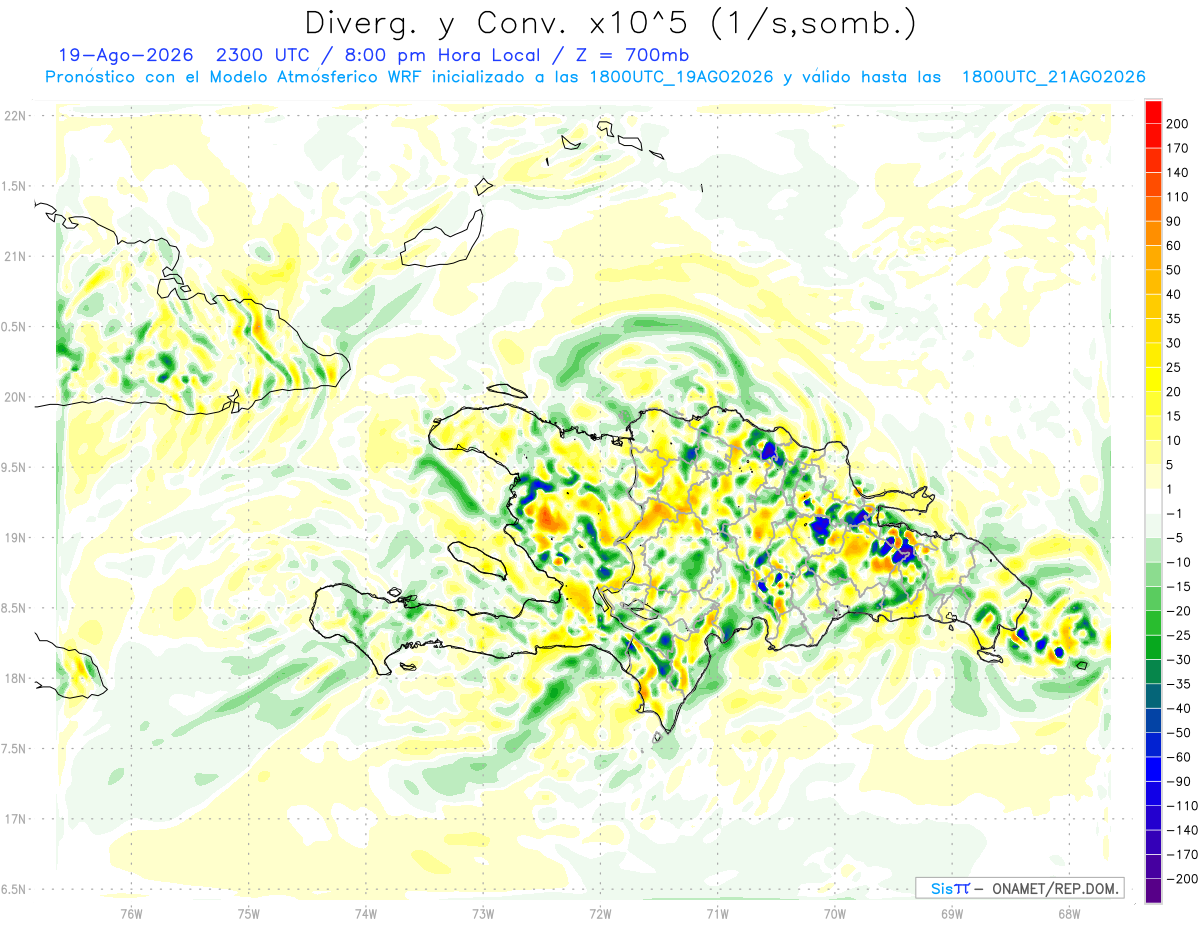Pick the red swatch topping the color scale
The width and height of the screenshot is (1200, 927).
(1154, 111)
